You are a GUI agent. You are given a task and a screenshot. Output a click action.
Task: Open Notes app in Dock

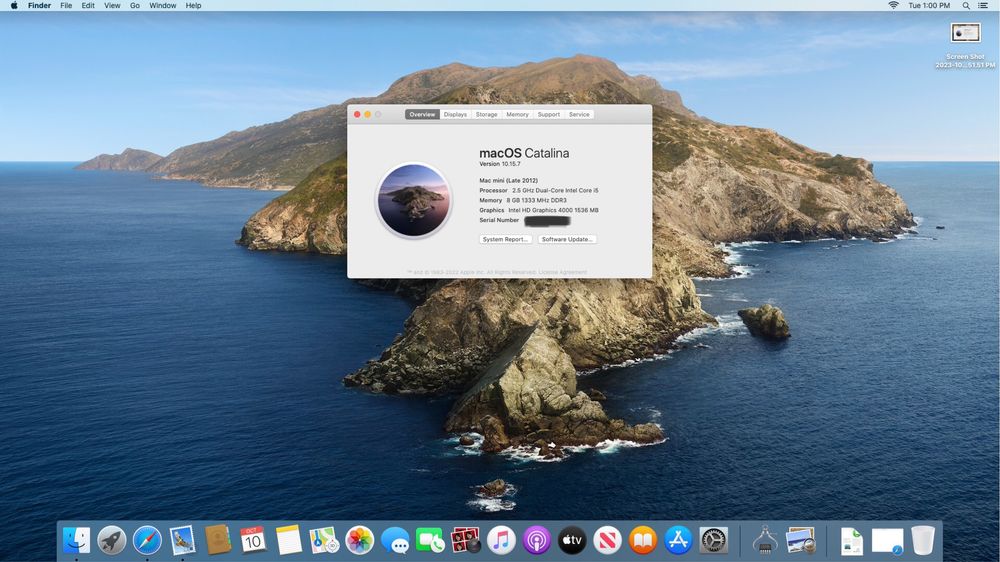(288, 540)
